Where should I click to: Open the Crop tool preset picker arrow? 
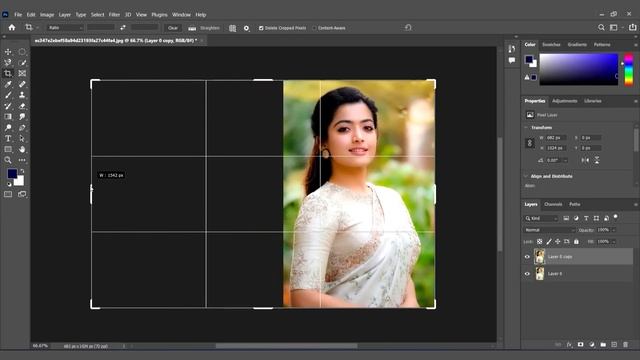click(37, 28)
